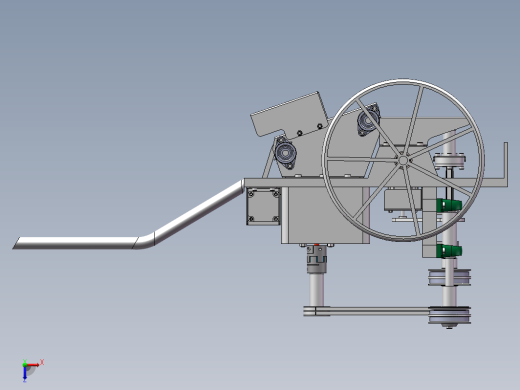The width and height of the screenshot is (520, 390).
Task: Select the blue downward axis of the triad
Action: click(x=25, y=374)
